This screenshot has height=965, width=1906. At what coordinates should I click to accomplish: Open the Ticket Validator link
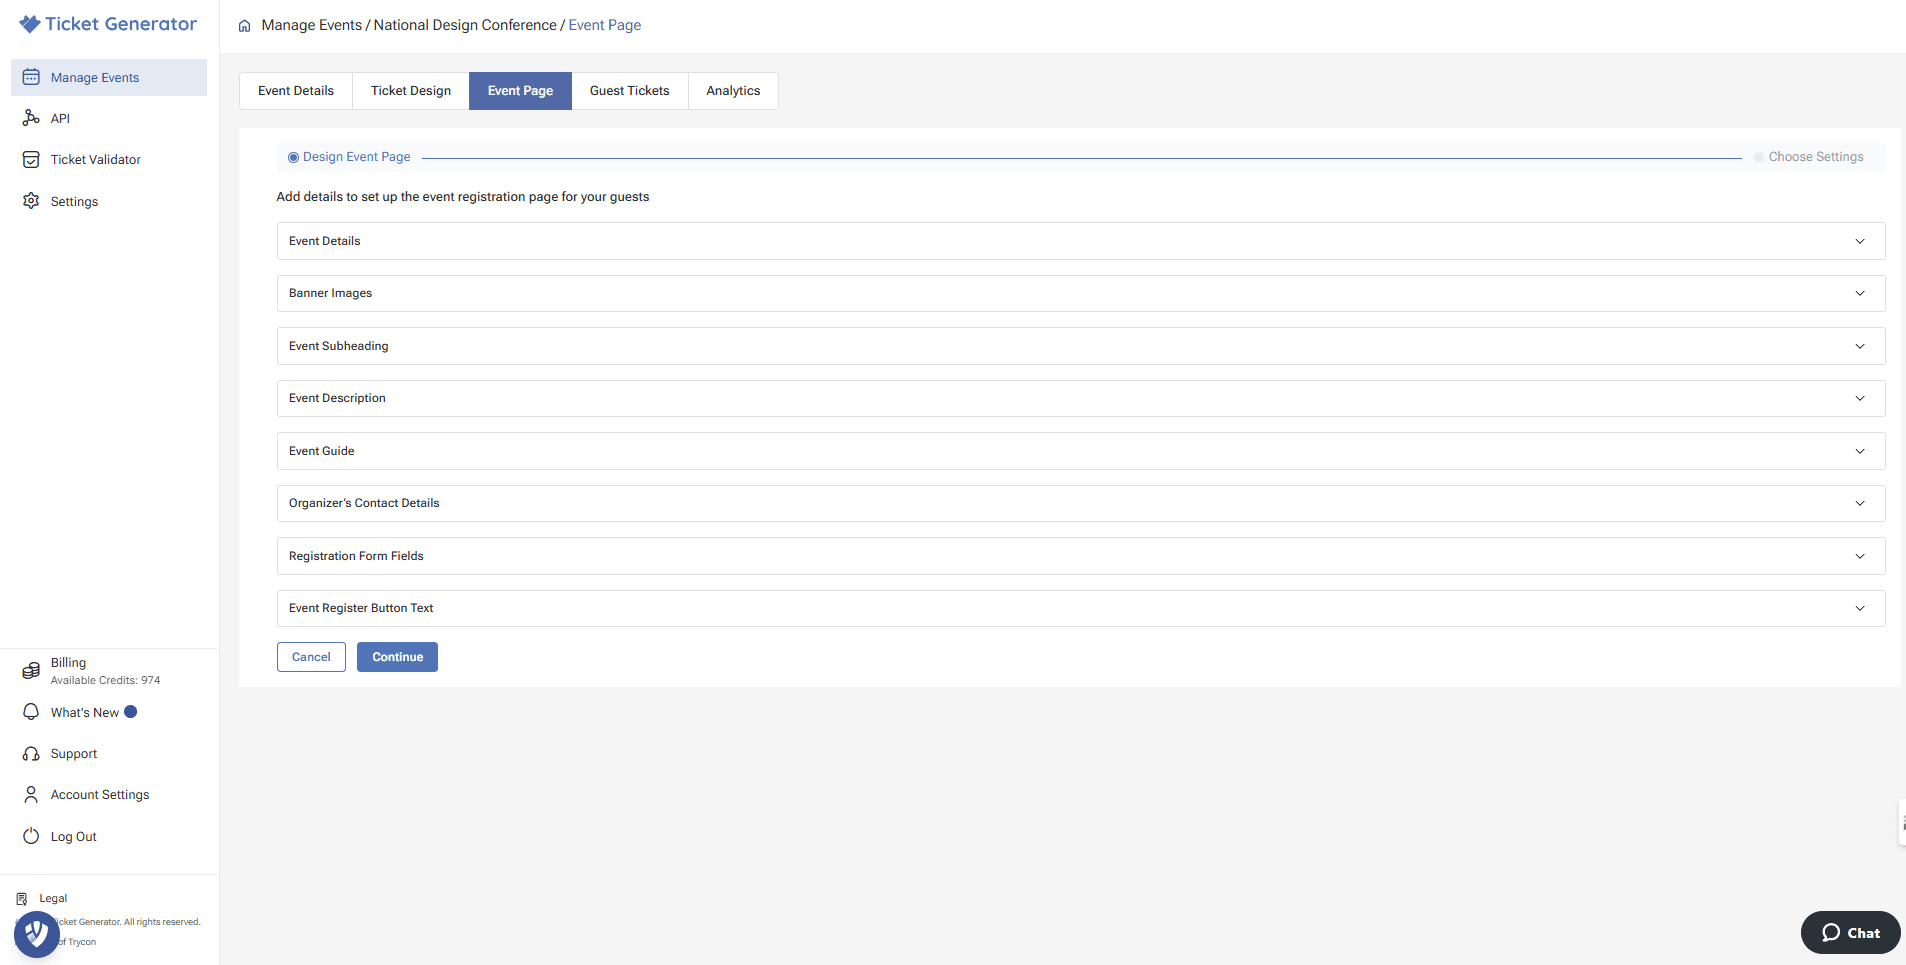coord(96,160)
